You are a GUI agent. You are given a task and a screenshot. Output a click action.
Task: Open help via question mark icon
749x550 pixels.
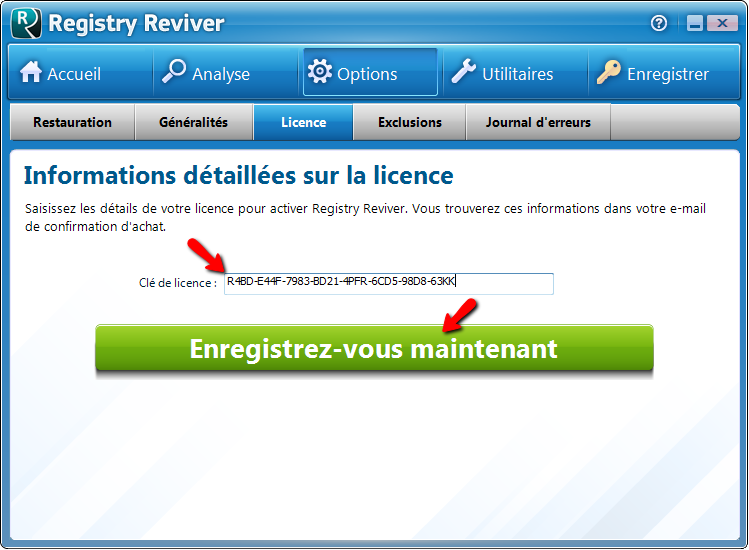click(659, 23)
